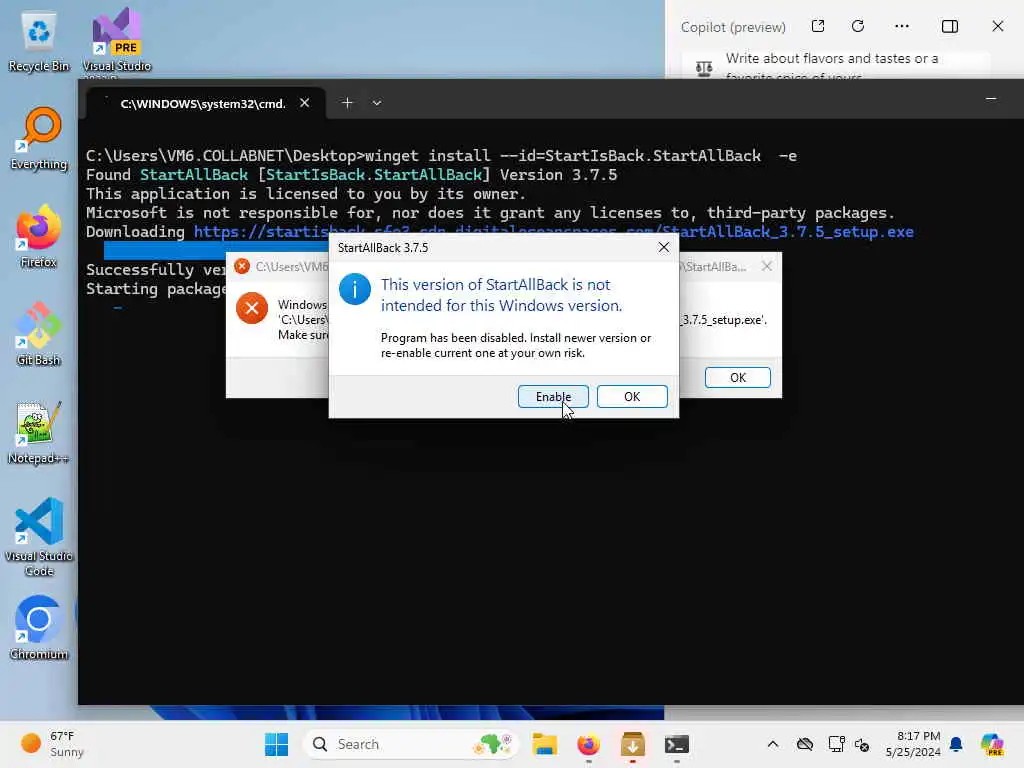Launch Firefox from the desktop
1024x768 pixels.
click(x=39, y=237)
